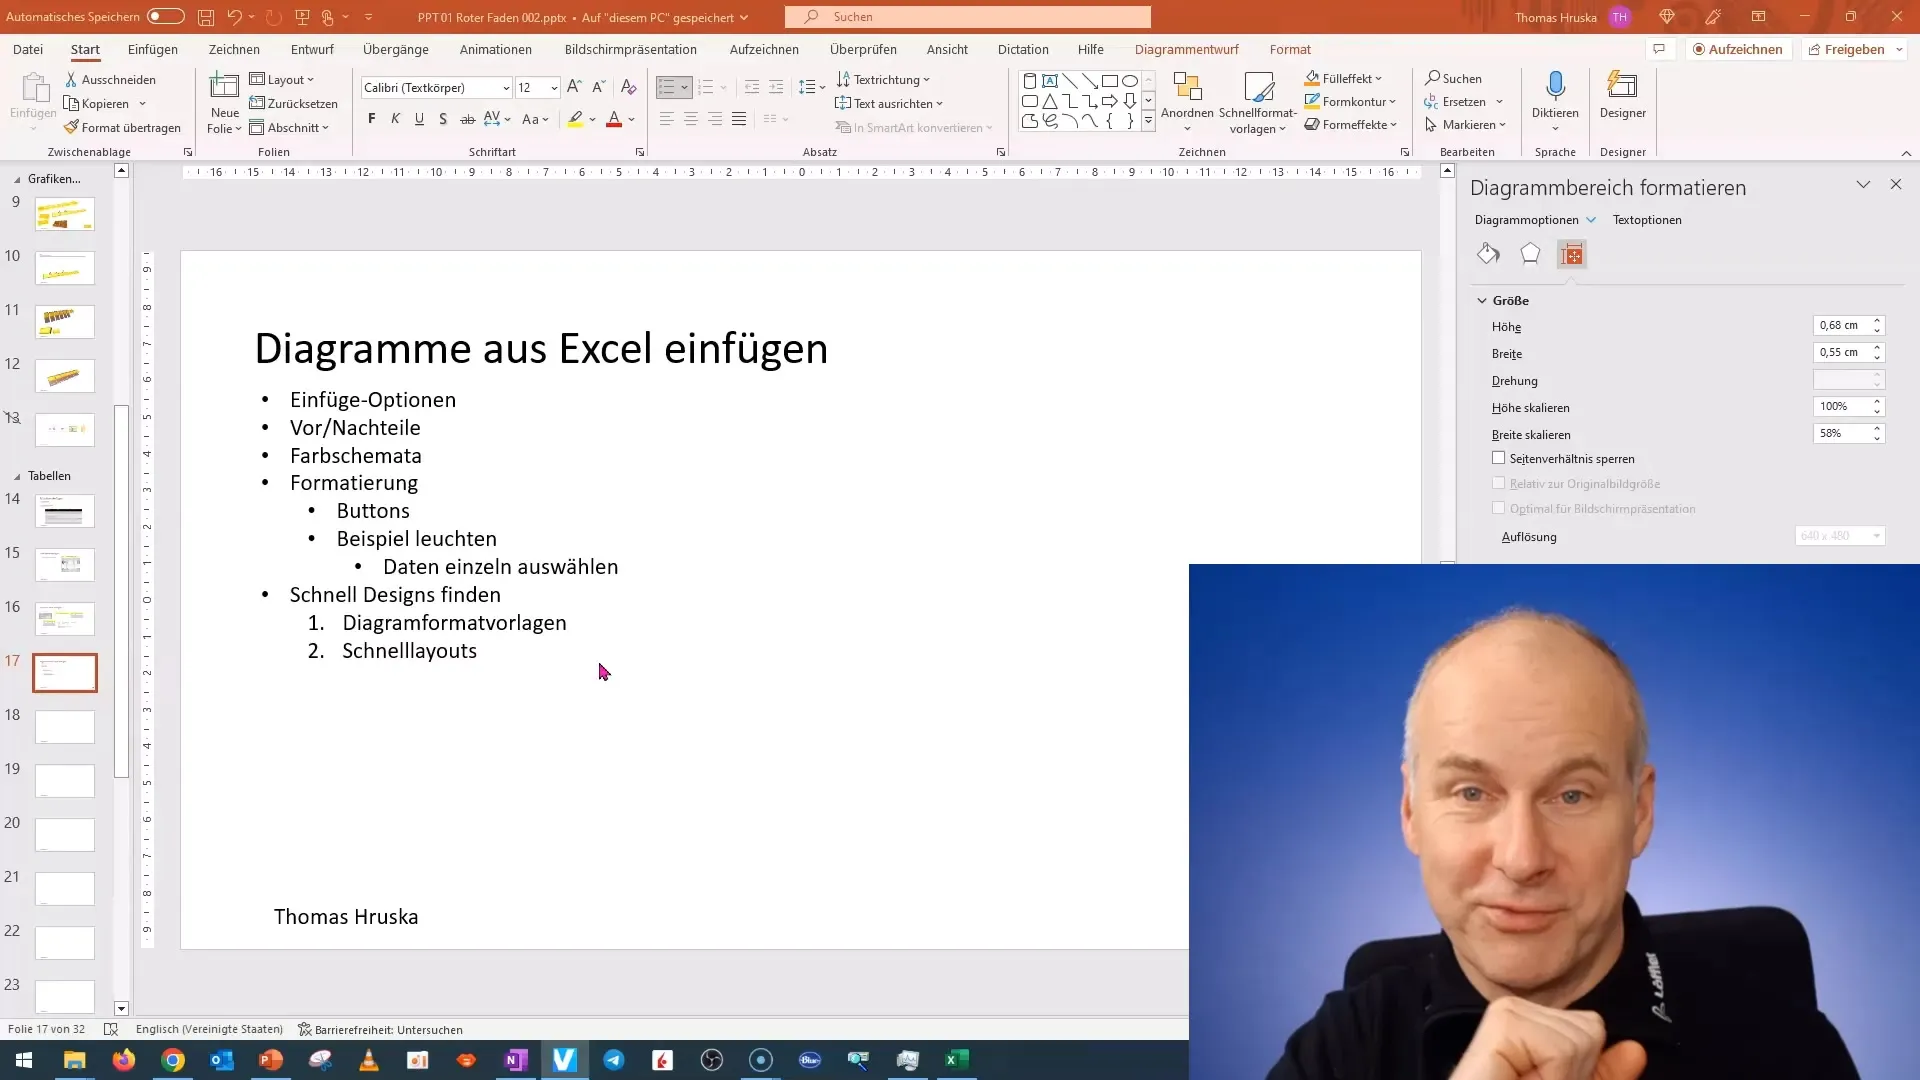This screenshot has height=1080, width=1920.
Task: Select the Überprüfen ribbon tab
Action: (x=862, y=49)
